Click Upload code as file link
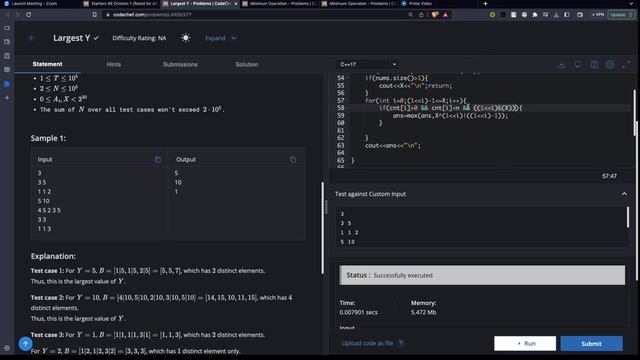 pyautogui.click(x=367, y=343)
